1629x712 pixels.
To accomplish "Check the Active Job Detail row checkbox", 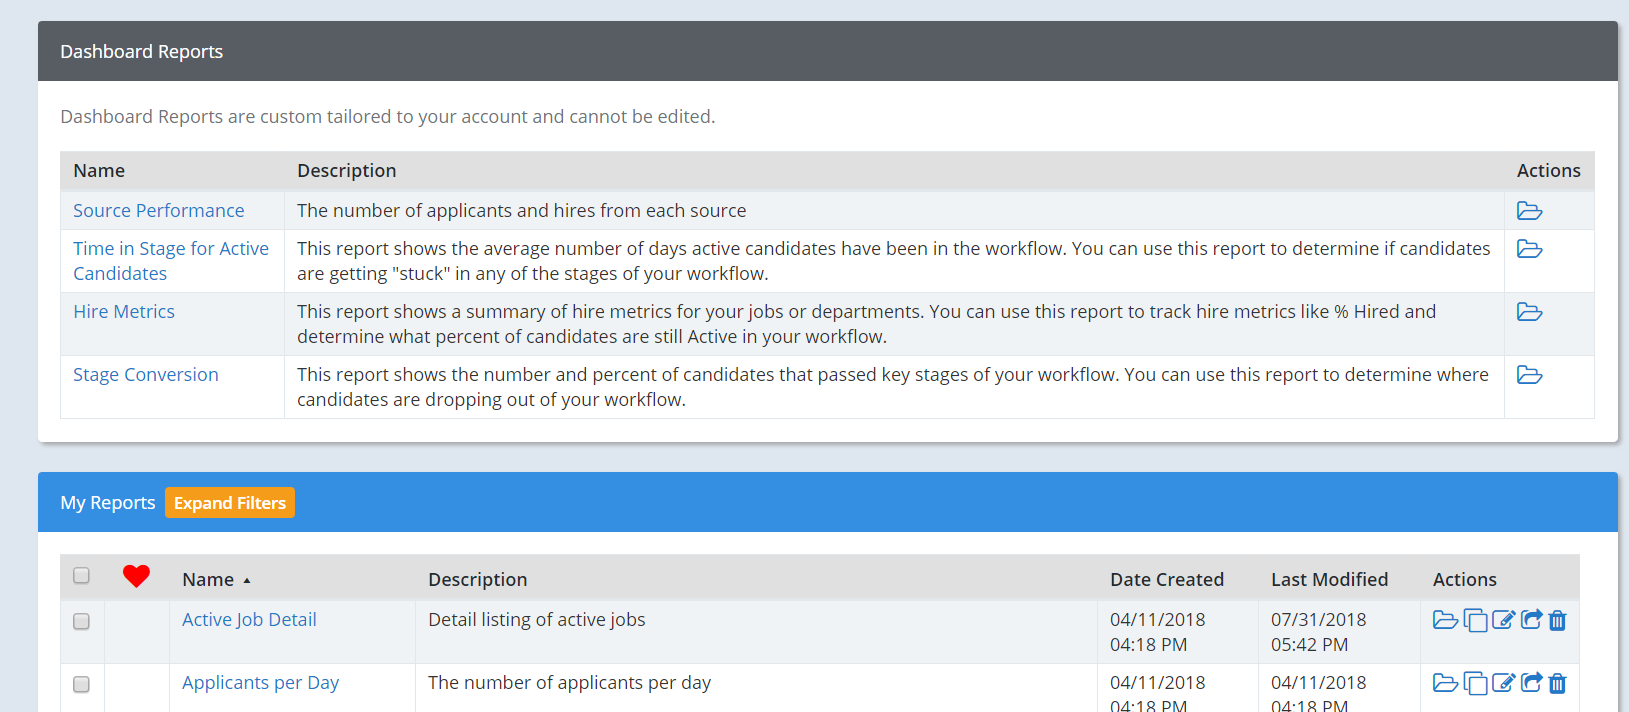I will tap(81, 622).
